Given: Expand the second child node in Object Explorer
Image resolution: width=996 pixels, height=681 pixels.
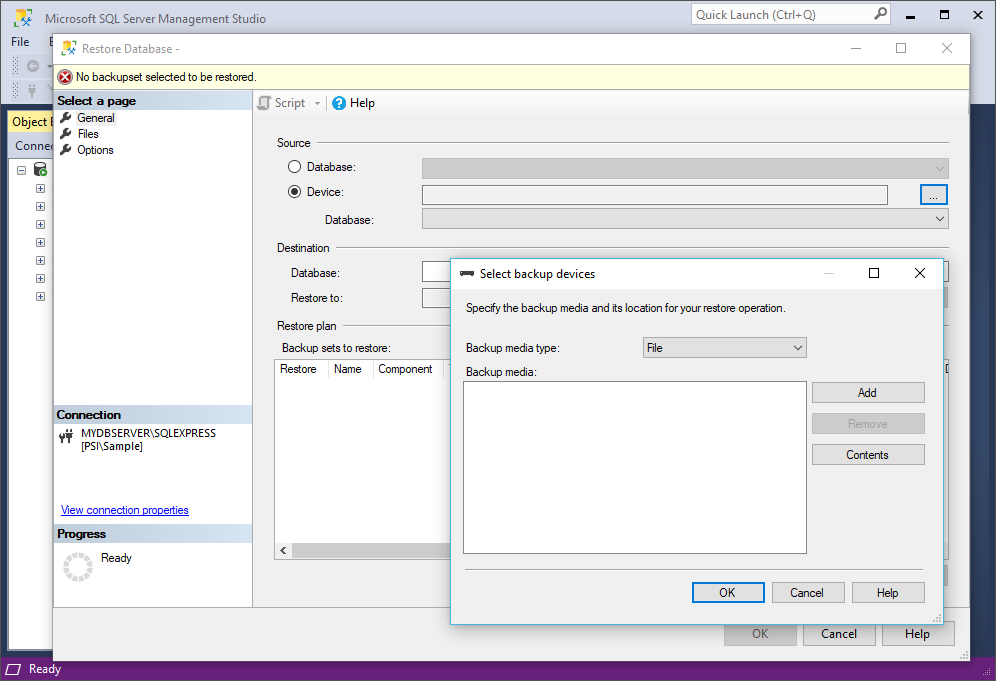Looking at the screenshot, I should coord(40,206).
